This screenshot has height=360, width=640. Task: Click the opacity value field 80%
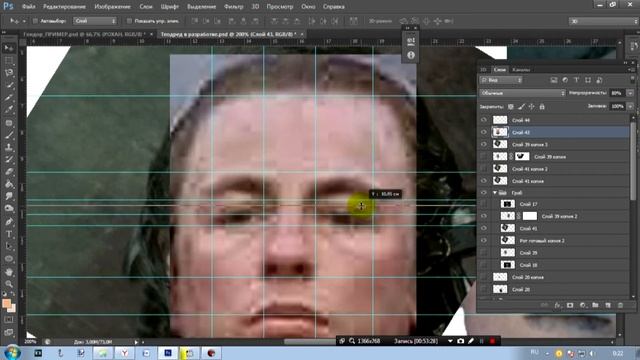(617, 93)
